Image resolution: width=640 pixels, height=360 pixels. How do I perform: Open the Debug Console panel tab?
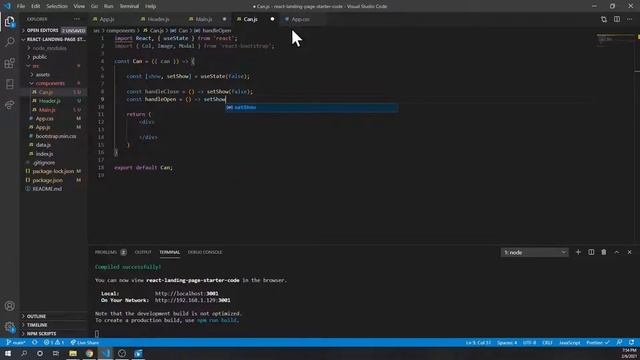(205, 252)
